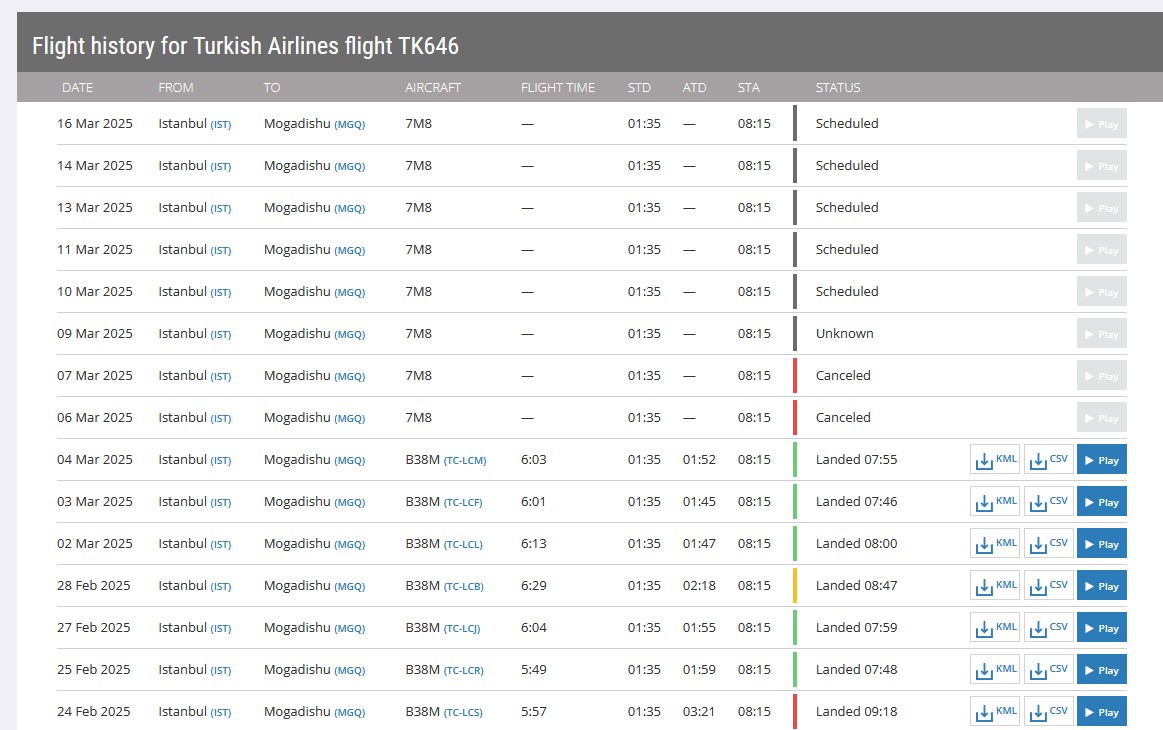The image size is (1163, 730).
Task: Download KML for 24 Feb 2025 flight
Action: (x=995, y=711)
